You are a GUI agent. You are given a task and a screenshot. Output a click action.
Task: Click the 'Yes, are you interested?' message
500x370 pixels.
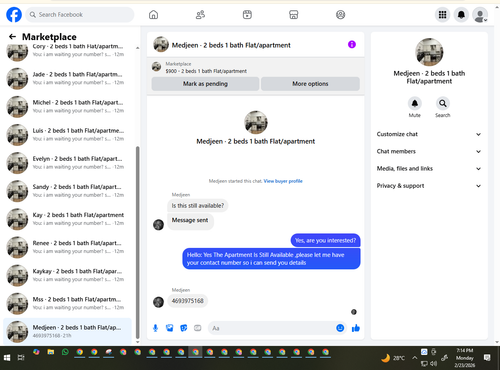pos(325,240)
